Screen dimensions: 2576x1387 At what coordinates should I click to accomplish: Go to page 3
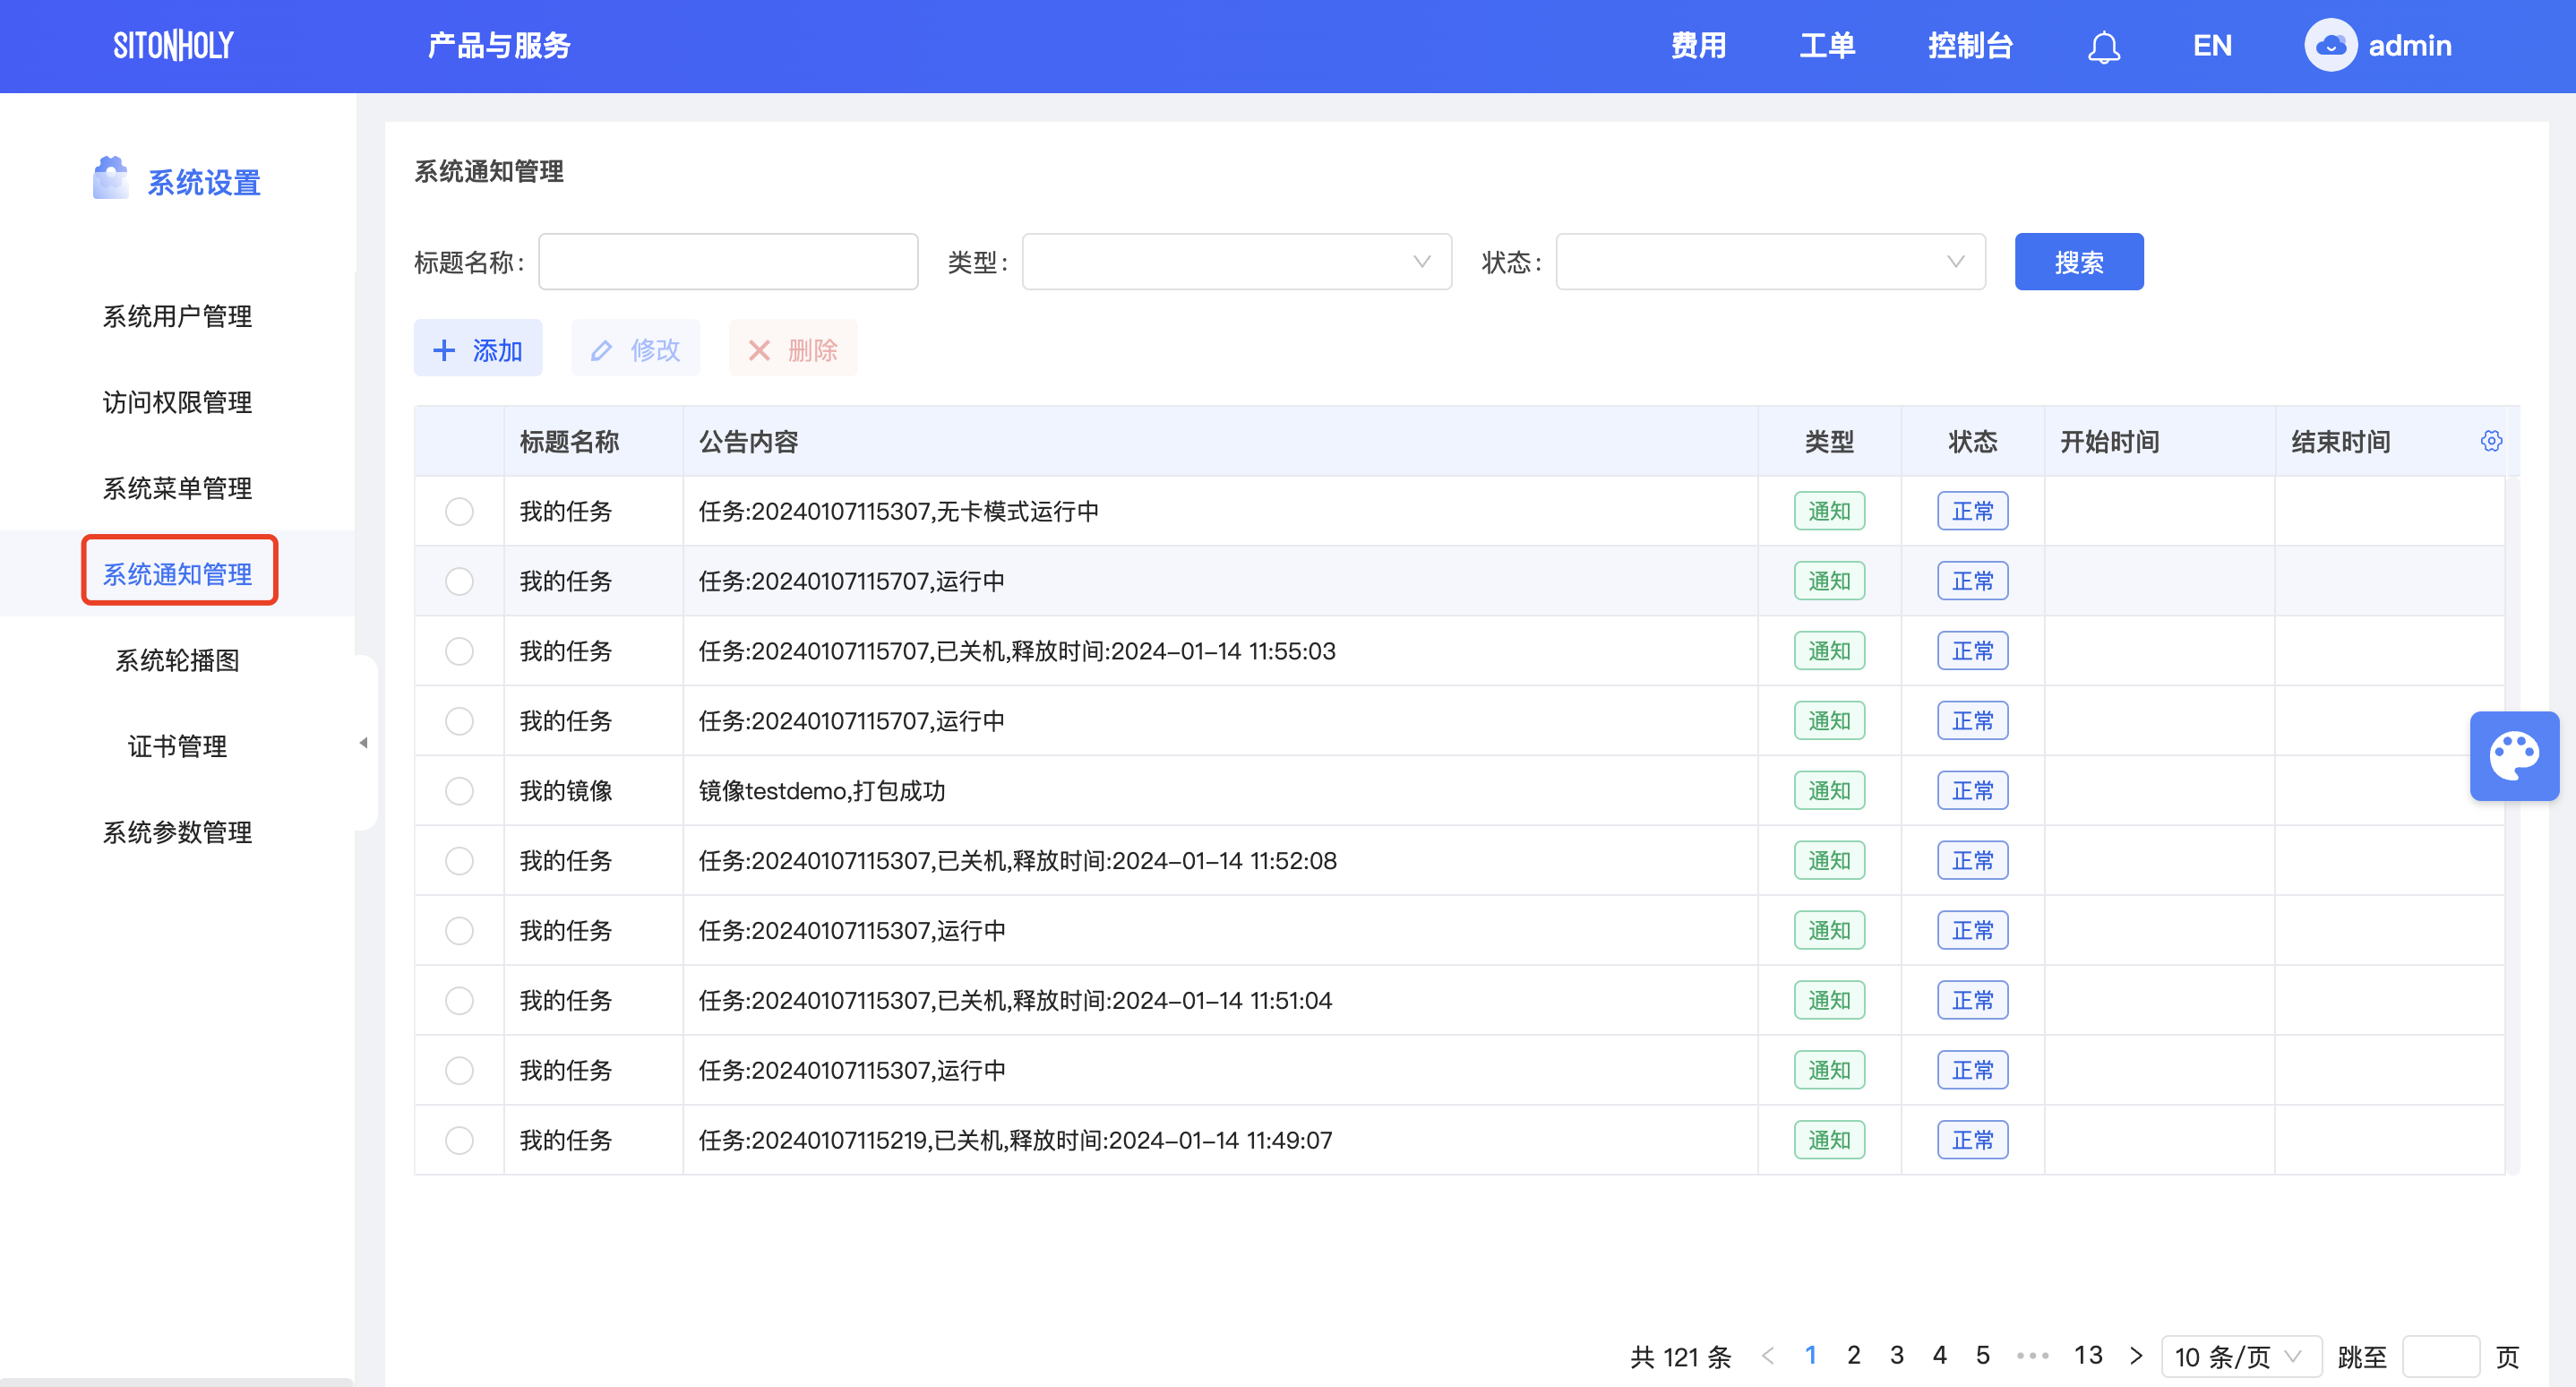click(x=1897, y=1356)
